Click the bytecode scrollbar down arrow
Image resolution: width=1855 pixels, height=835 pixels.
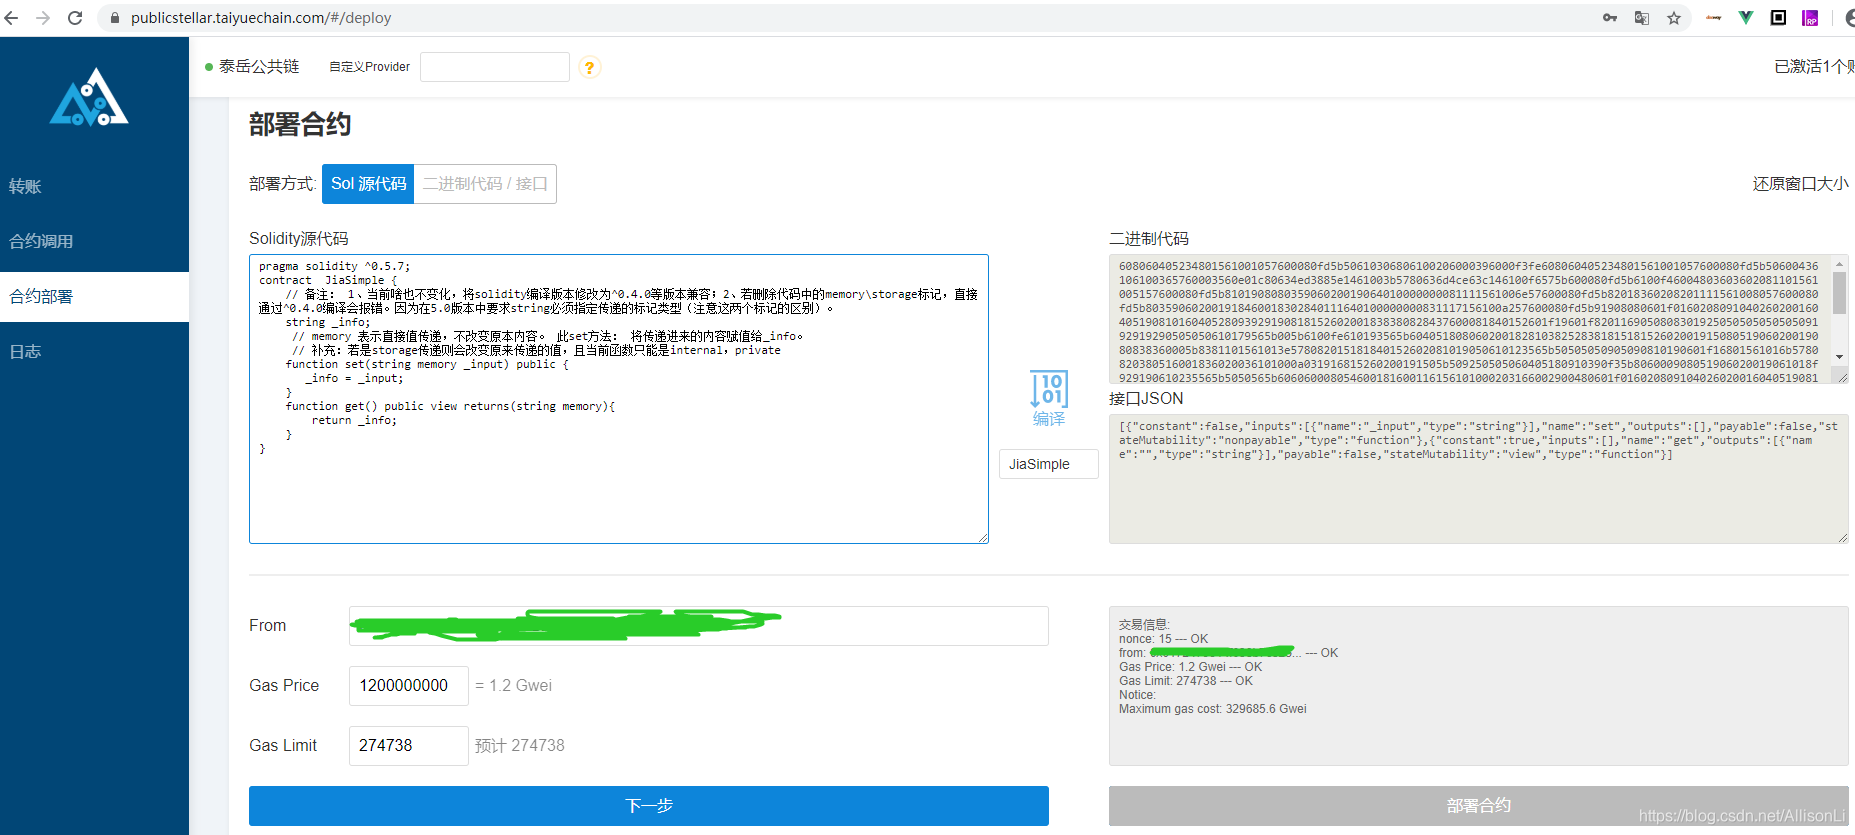click(x=1839, y=357)
